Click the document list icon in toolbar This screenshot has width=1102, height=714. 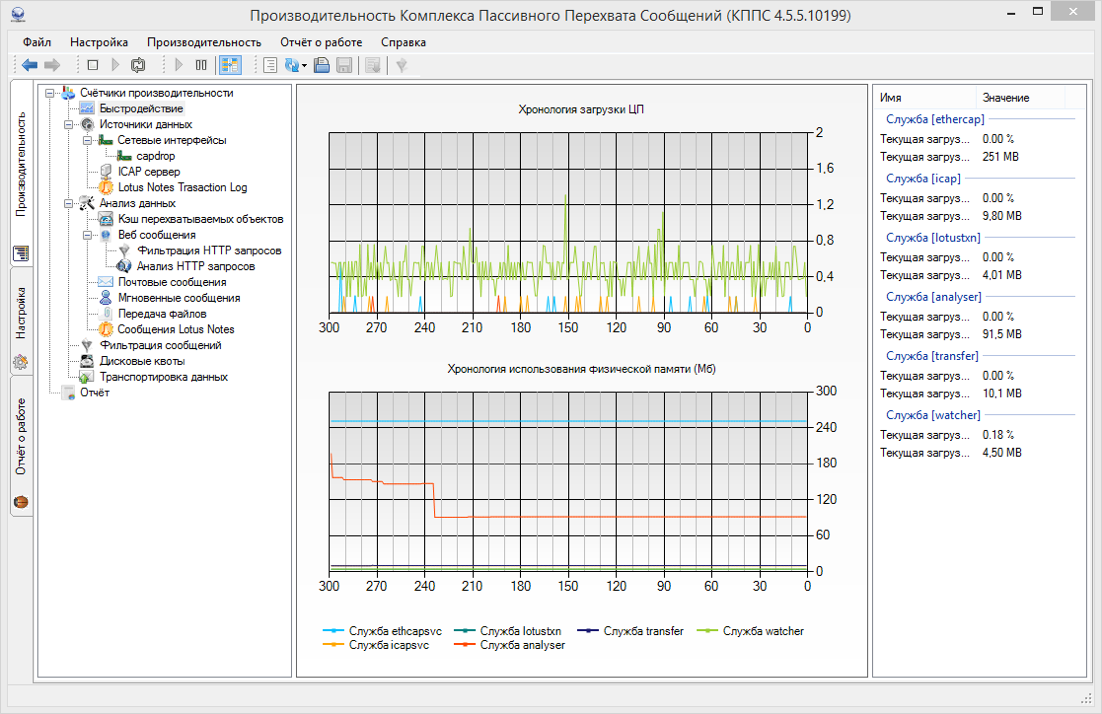click(x=269, y=65)
